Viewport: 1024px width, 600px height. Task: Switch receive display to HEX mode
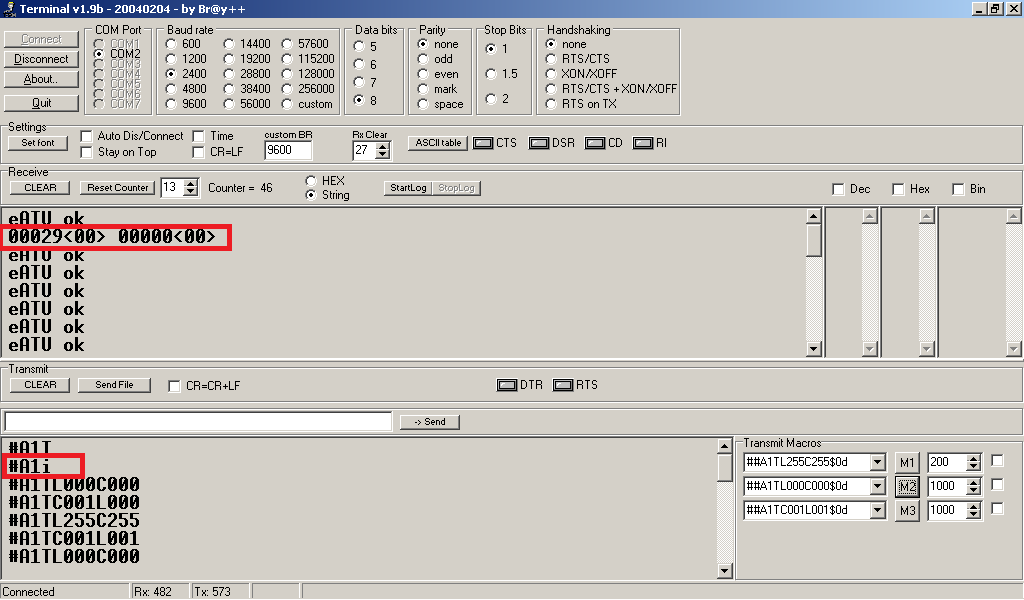point(311,181)
